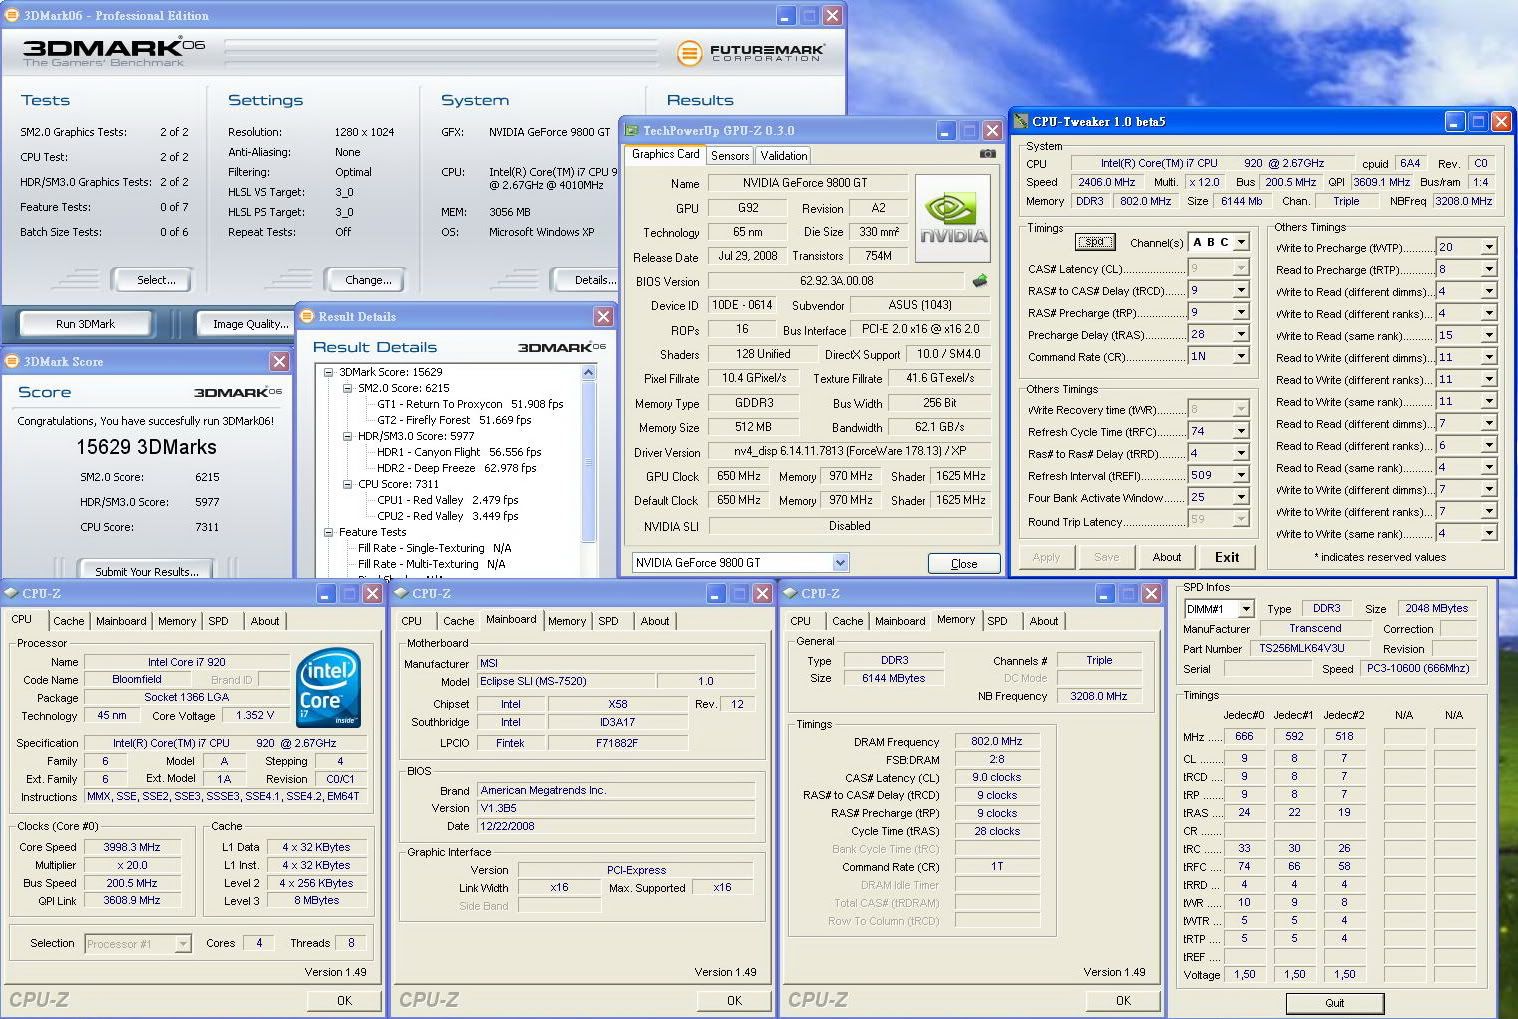Open the Read to Precharge (tRTP) dropdown
Screen dimensions: 1518x1019
pos(1489,269)
